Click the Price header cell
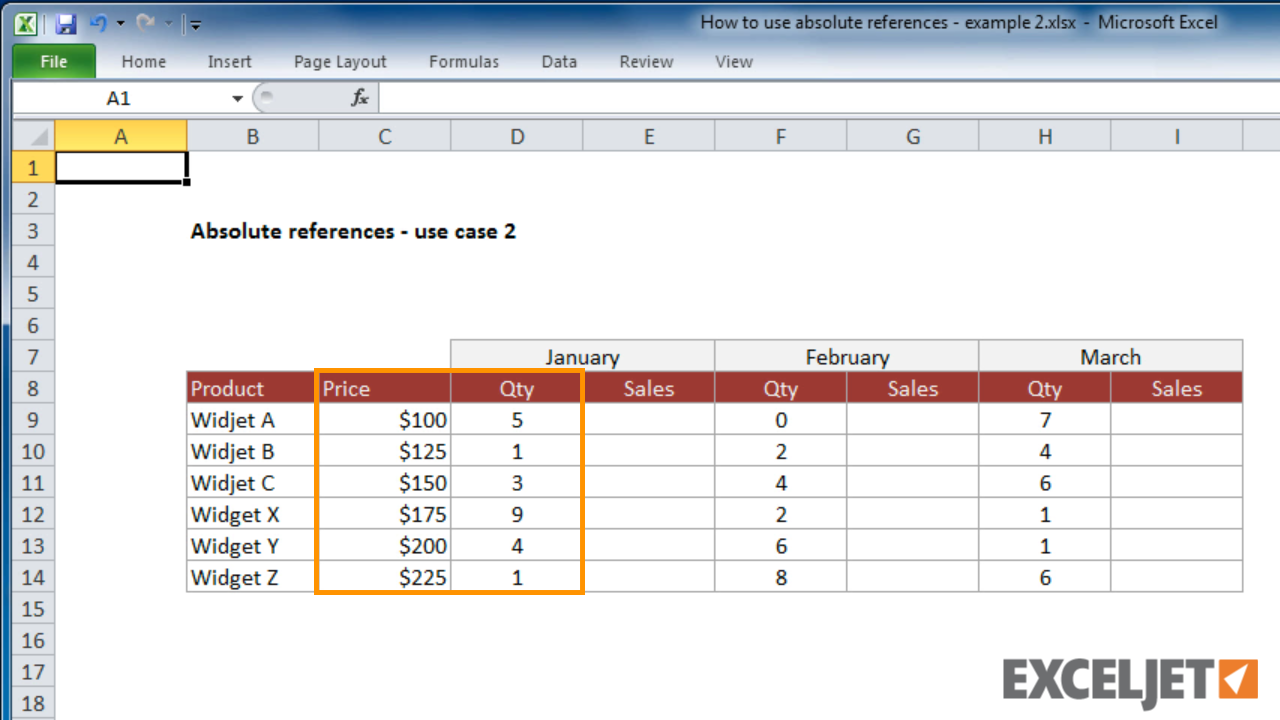1280x720 pixels. (385, 388)
